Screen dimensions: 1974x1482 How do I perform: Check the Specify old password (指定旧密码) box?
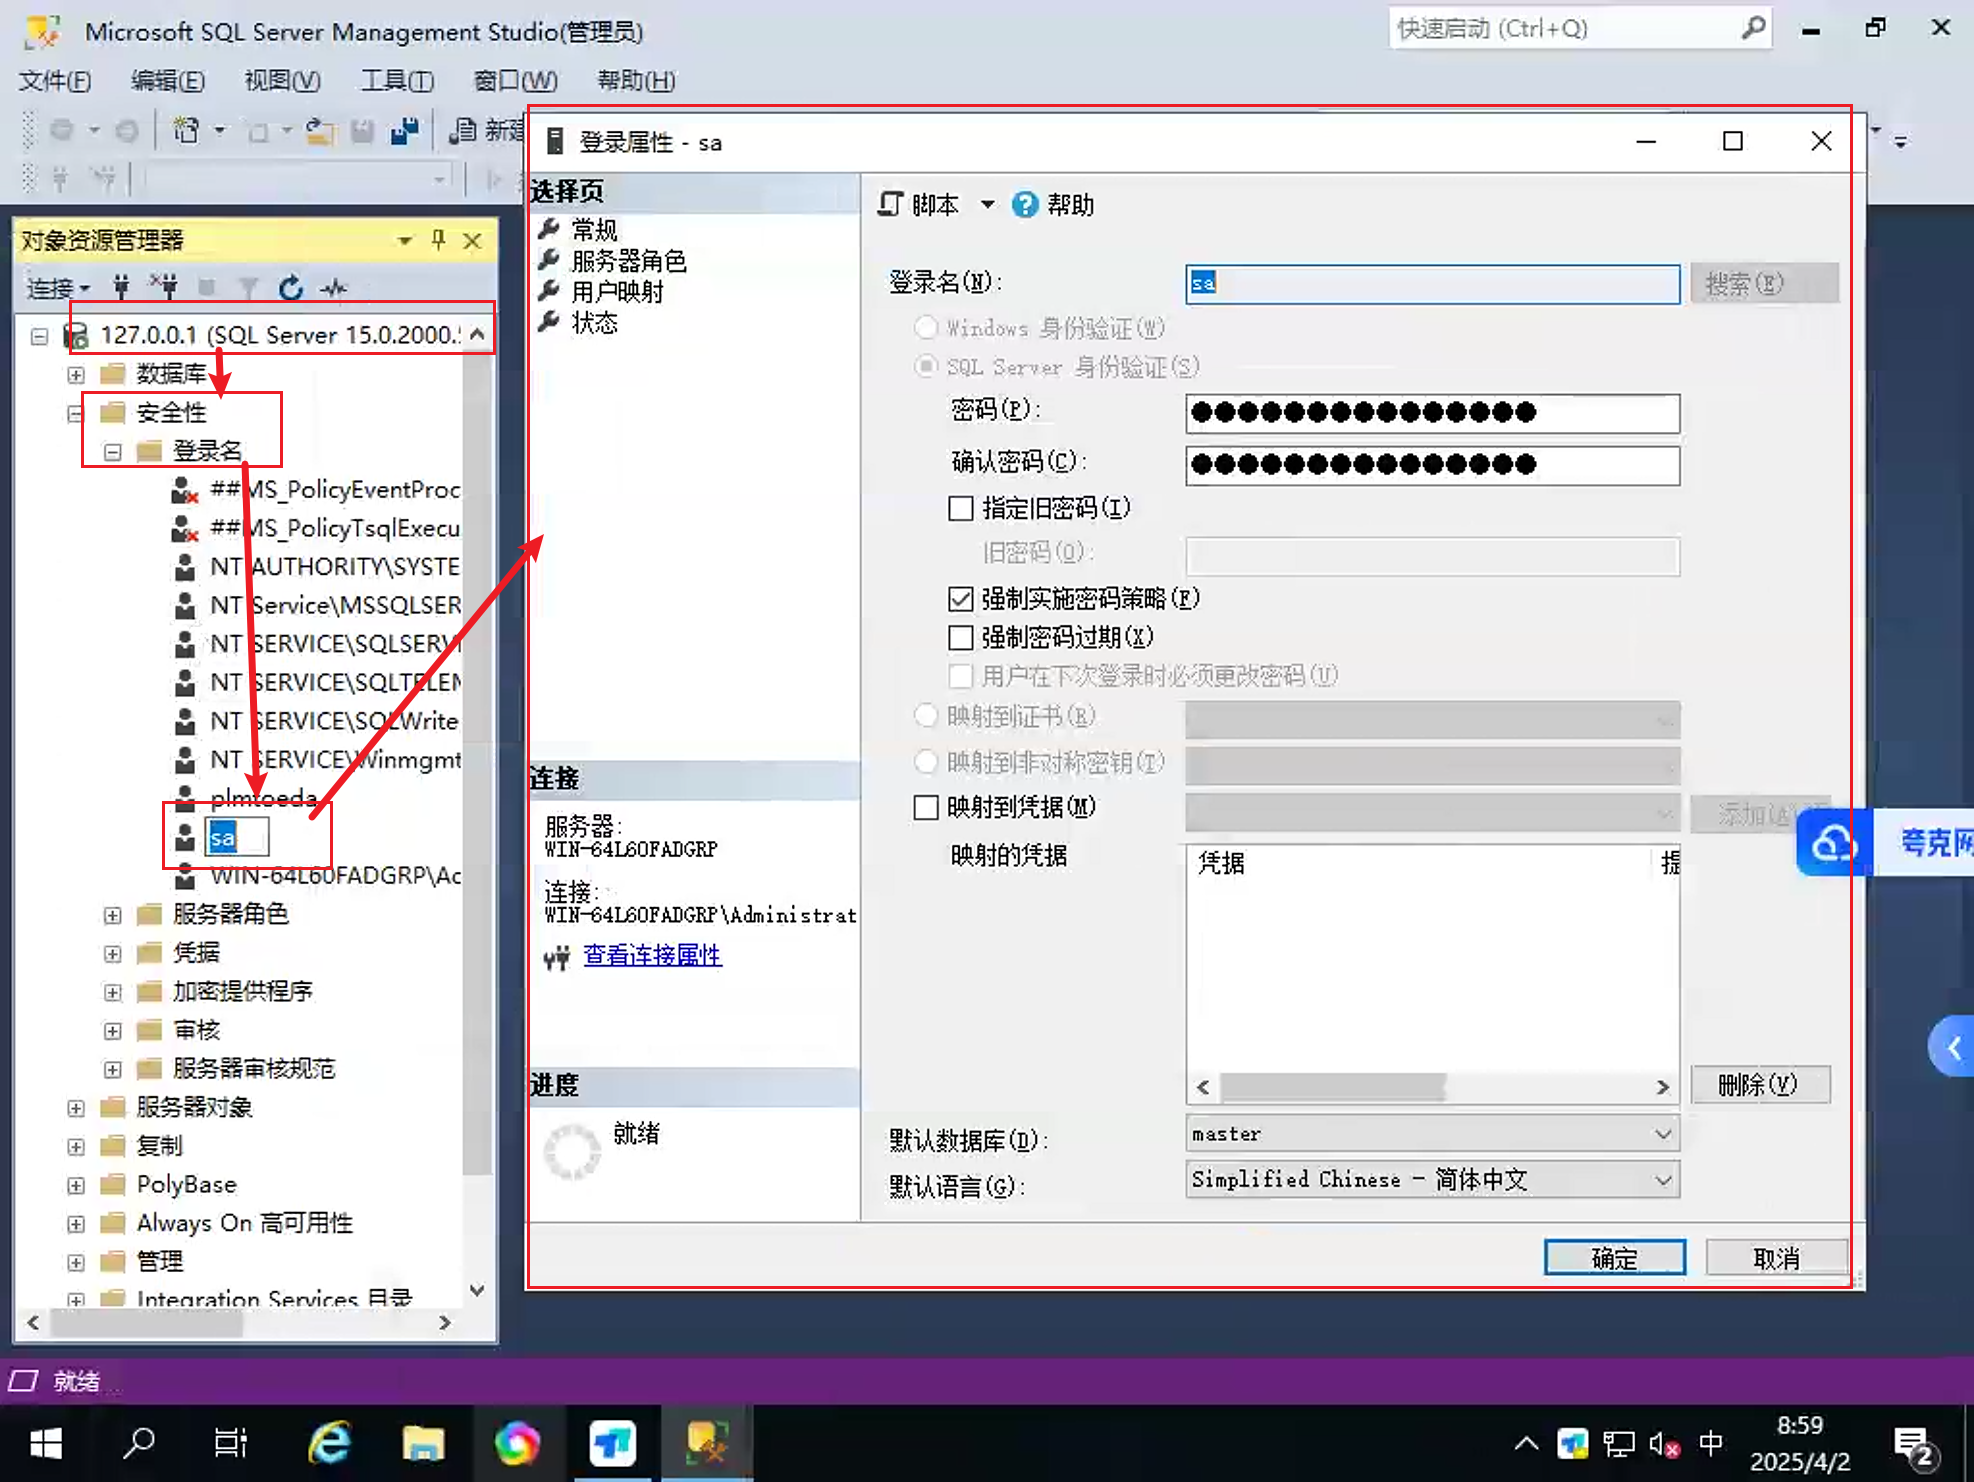(960, 508)
